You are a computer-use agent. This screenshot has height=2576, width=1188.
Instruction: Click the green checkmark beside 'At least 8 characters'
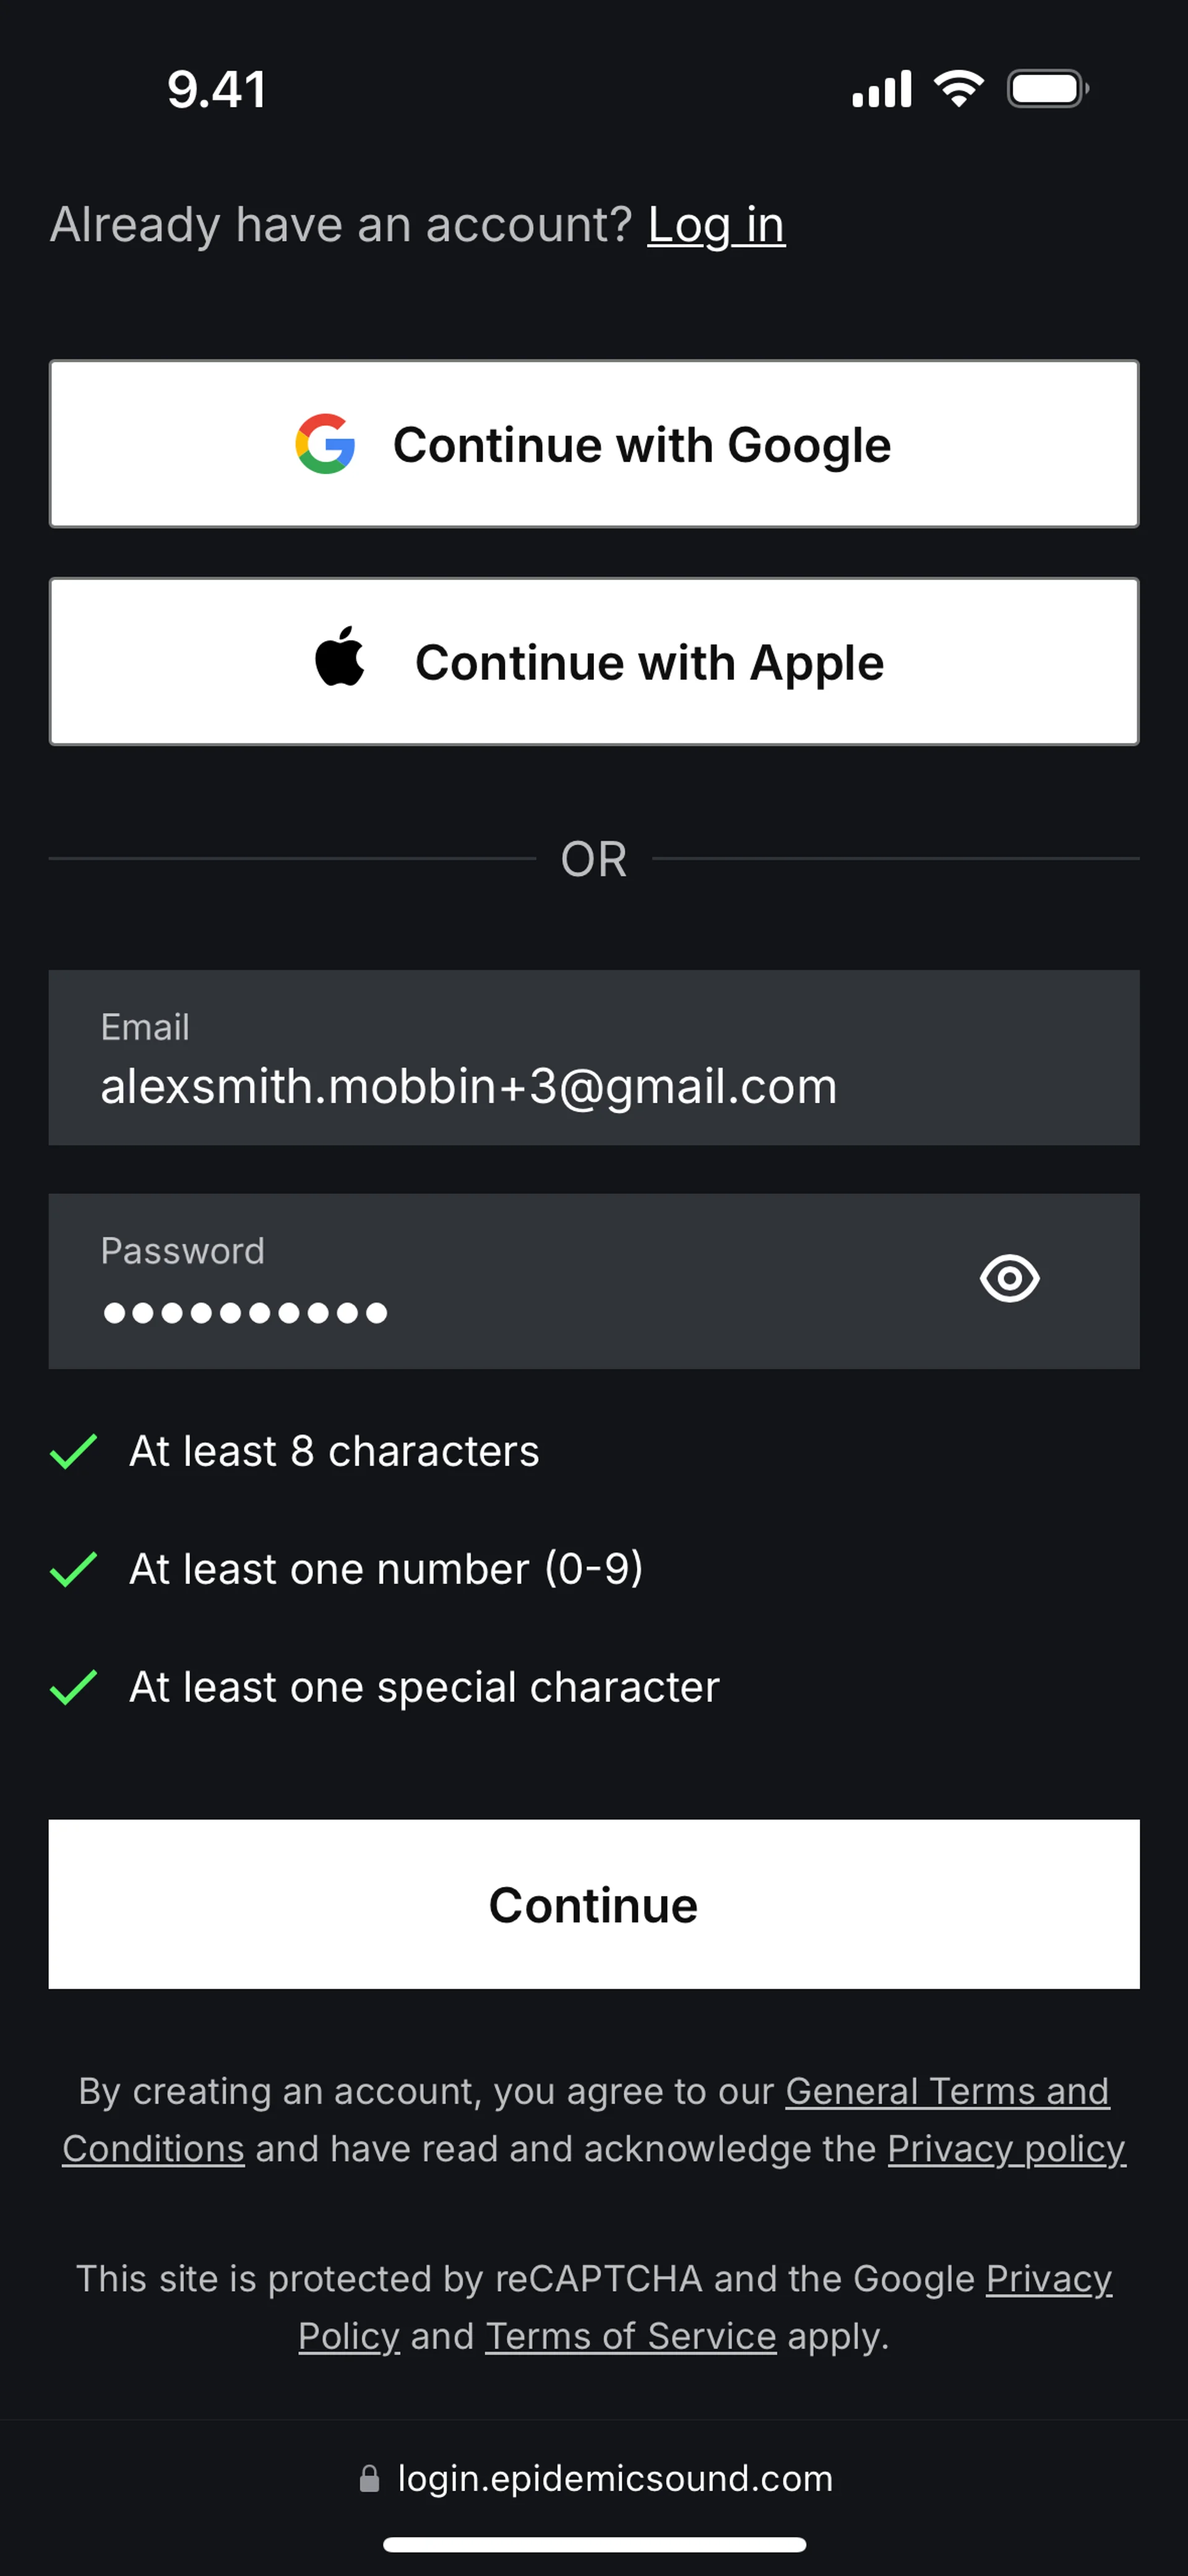[73, 1451]
